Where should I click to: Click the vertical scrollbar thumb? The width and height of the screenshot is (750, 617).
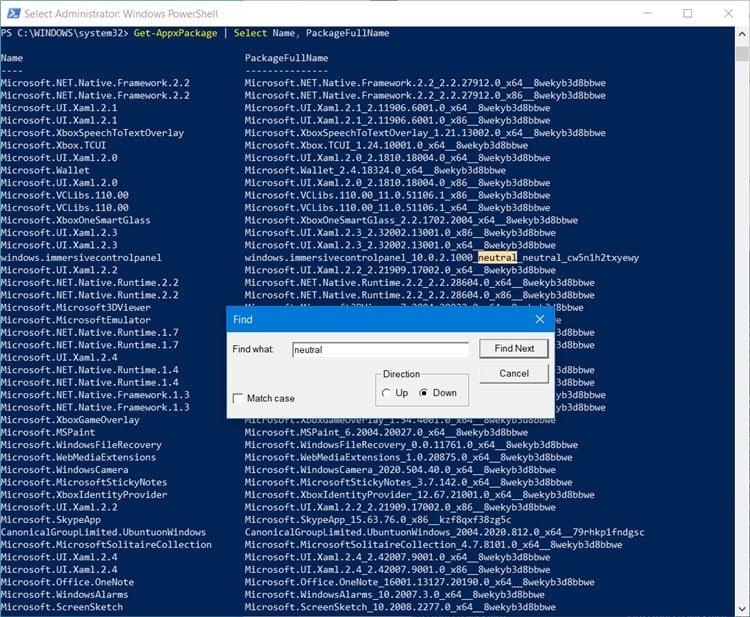click(x=742, y=54)
